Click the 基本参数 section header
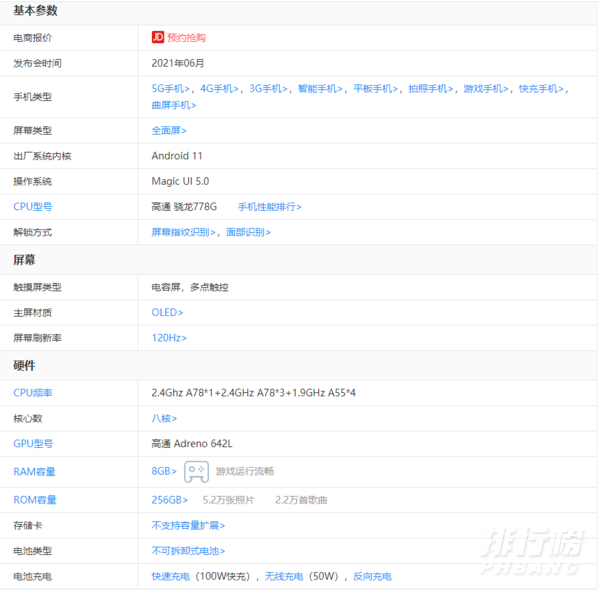The height and width of the screenshot is (590, 600). [x=36, y=11]
